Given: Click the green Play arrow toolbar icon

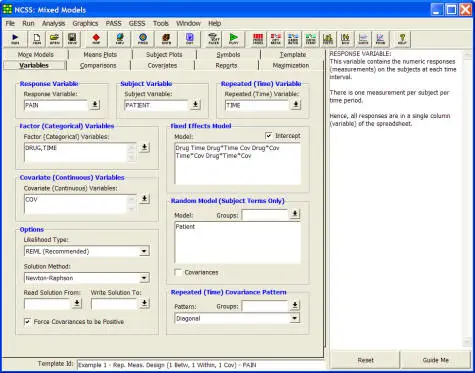Looking at the screenshot, I should 234,39.
